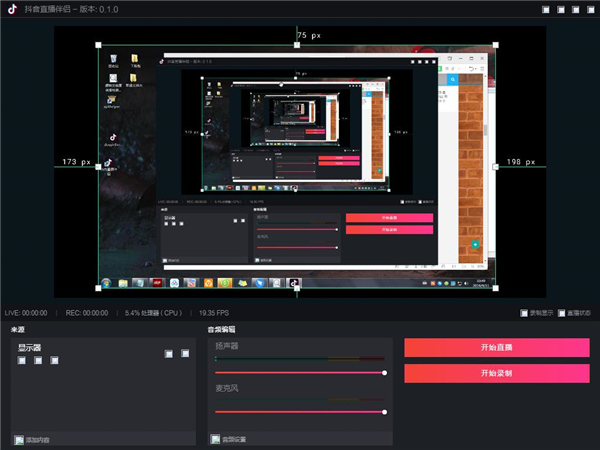Click leftmost small icon beneath 显示器 source
This screenshot has height=450, width=600.
pos(22,360)
